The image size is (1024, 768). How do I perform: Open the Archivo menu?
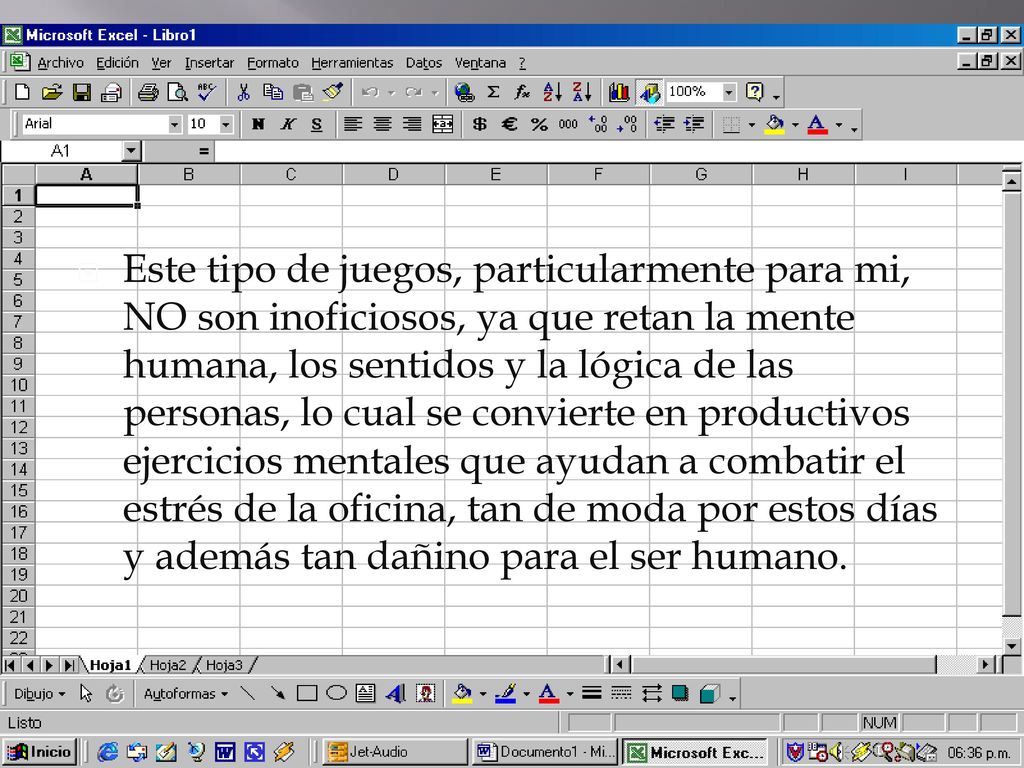pyautogui.click(x=61, y=63)
